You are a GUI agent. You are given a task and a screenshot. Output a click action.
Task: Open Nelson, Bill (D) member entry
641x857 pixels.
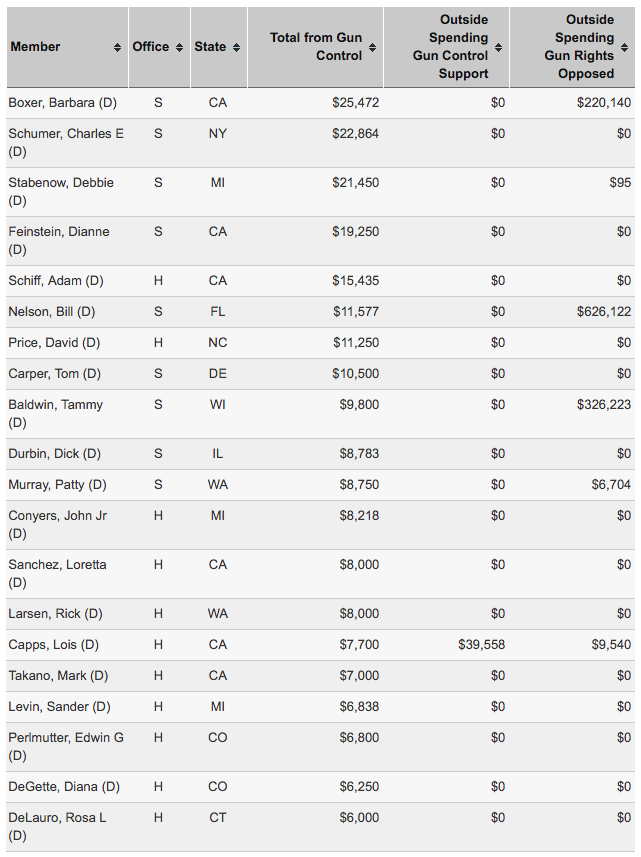click(52, 311)
